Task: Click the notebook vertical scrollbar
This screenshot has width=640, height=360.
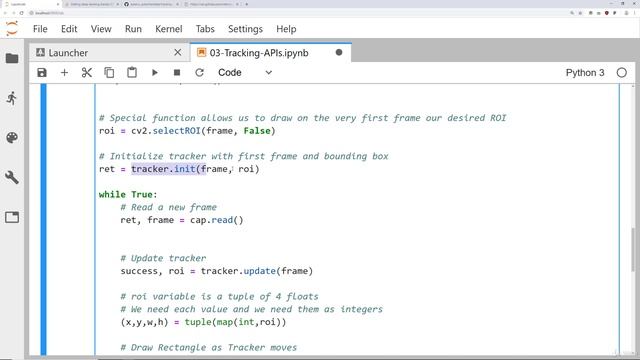Action: point(633,250)
